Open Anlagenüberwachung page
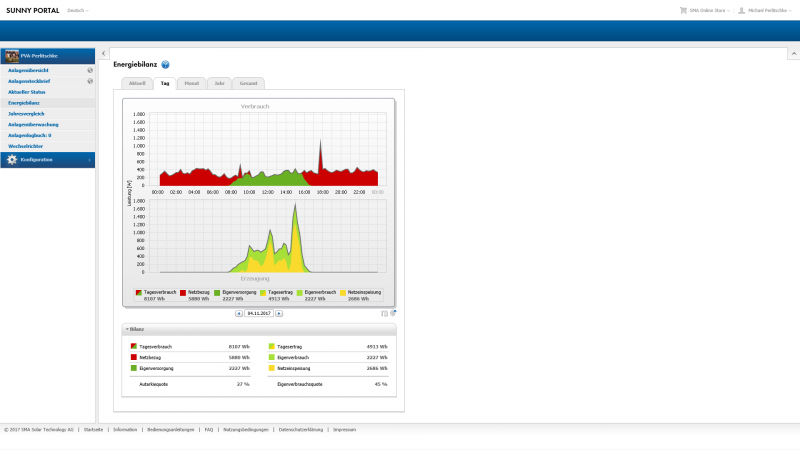Viewport: 800px width, 450px height. (33, 124)
